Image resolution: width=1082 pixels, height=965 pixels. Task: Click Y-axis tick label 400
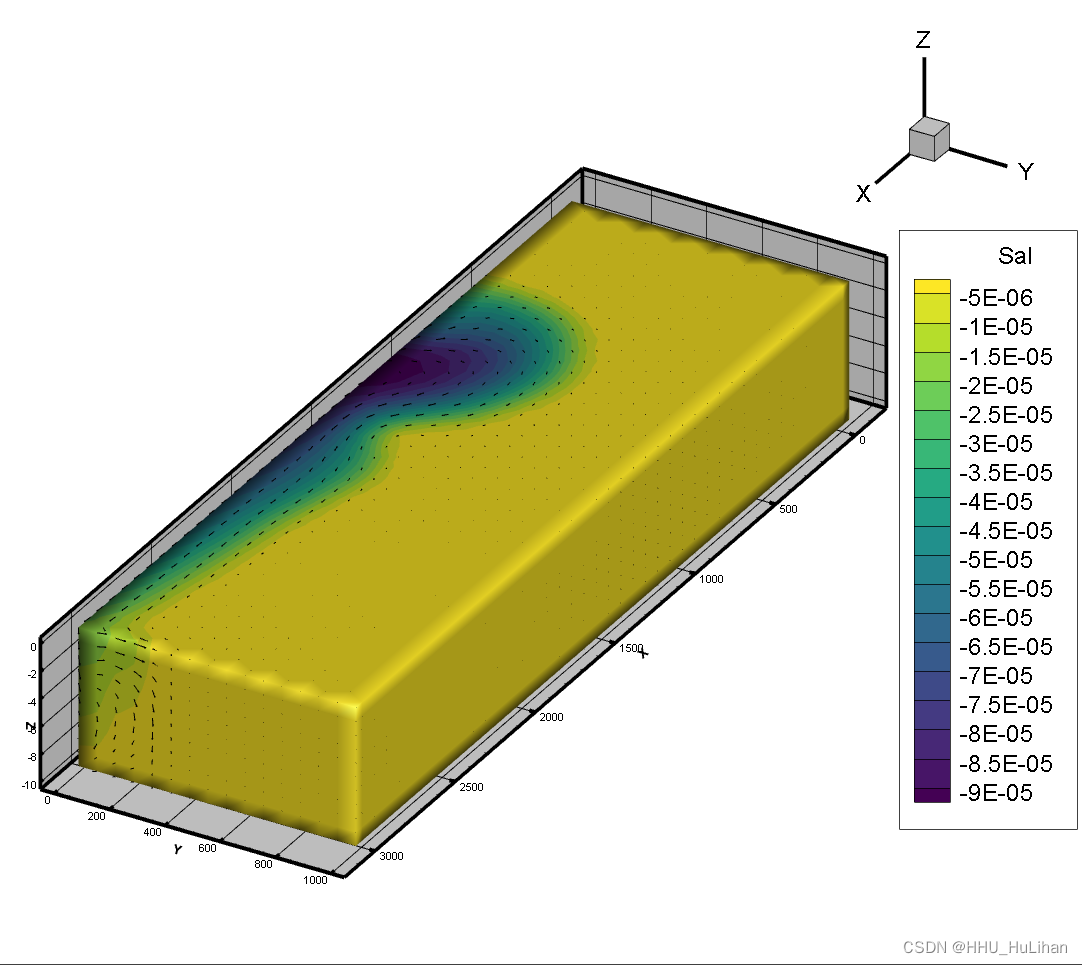pyautogui.click(x=153, y=832)
